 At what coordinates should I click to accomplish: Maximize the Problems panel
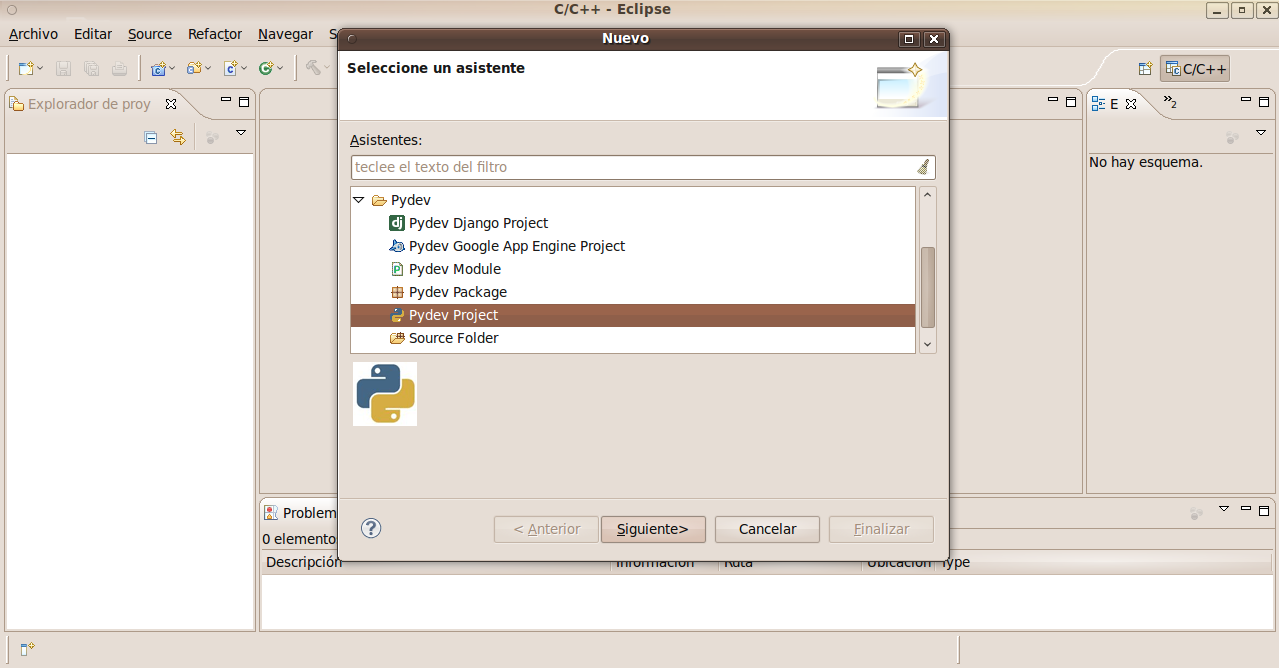[x=1263, y=509]
